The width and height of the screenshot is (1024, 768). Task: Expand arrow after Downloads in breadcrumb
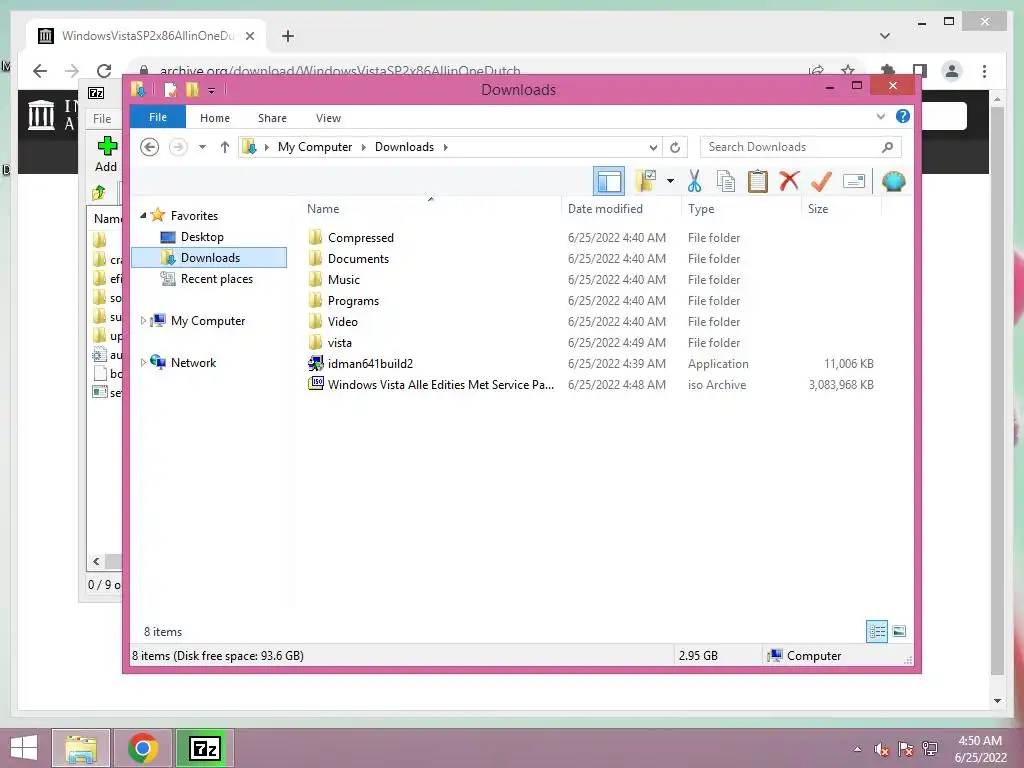tap(445, 147)
